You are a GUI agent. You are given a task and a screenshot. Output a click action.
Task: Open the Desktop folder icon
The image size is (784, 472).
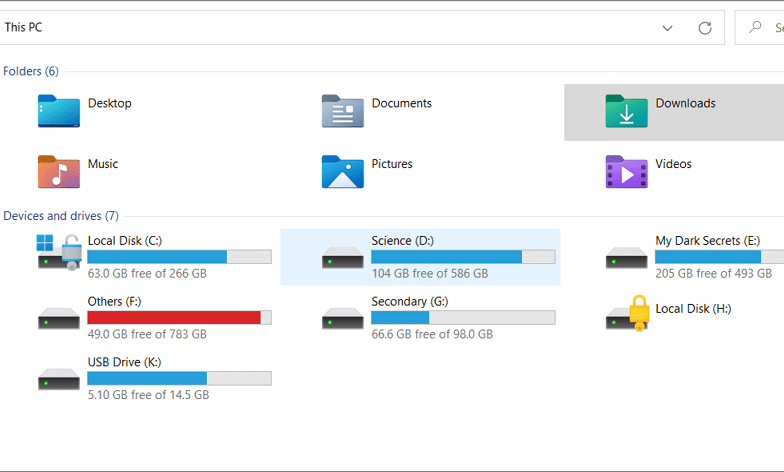(59, 111)
